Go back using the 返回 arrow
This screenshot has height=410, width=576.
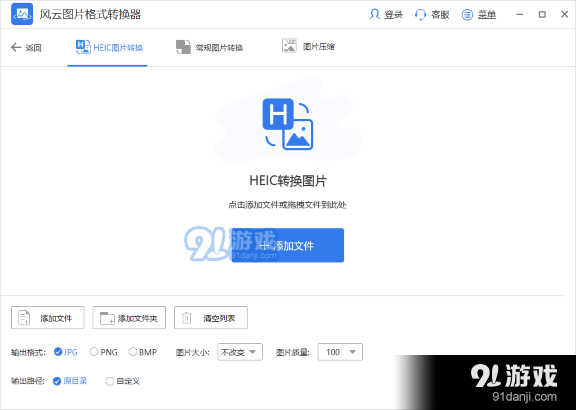(26, 47)
